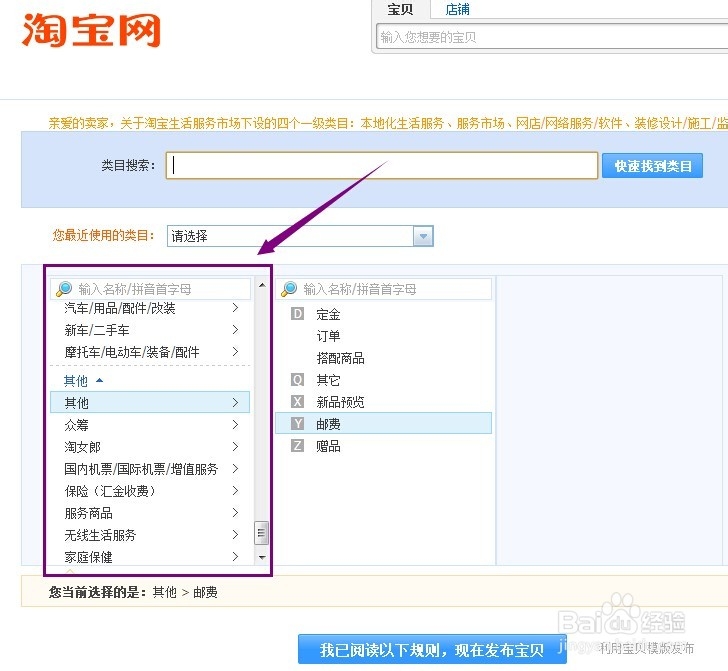Collapse the 其他 group header
728x671 pixels.
[x=84, y=381]
